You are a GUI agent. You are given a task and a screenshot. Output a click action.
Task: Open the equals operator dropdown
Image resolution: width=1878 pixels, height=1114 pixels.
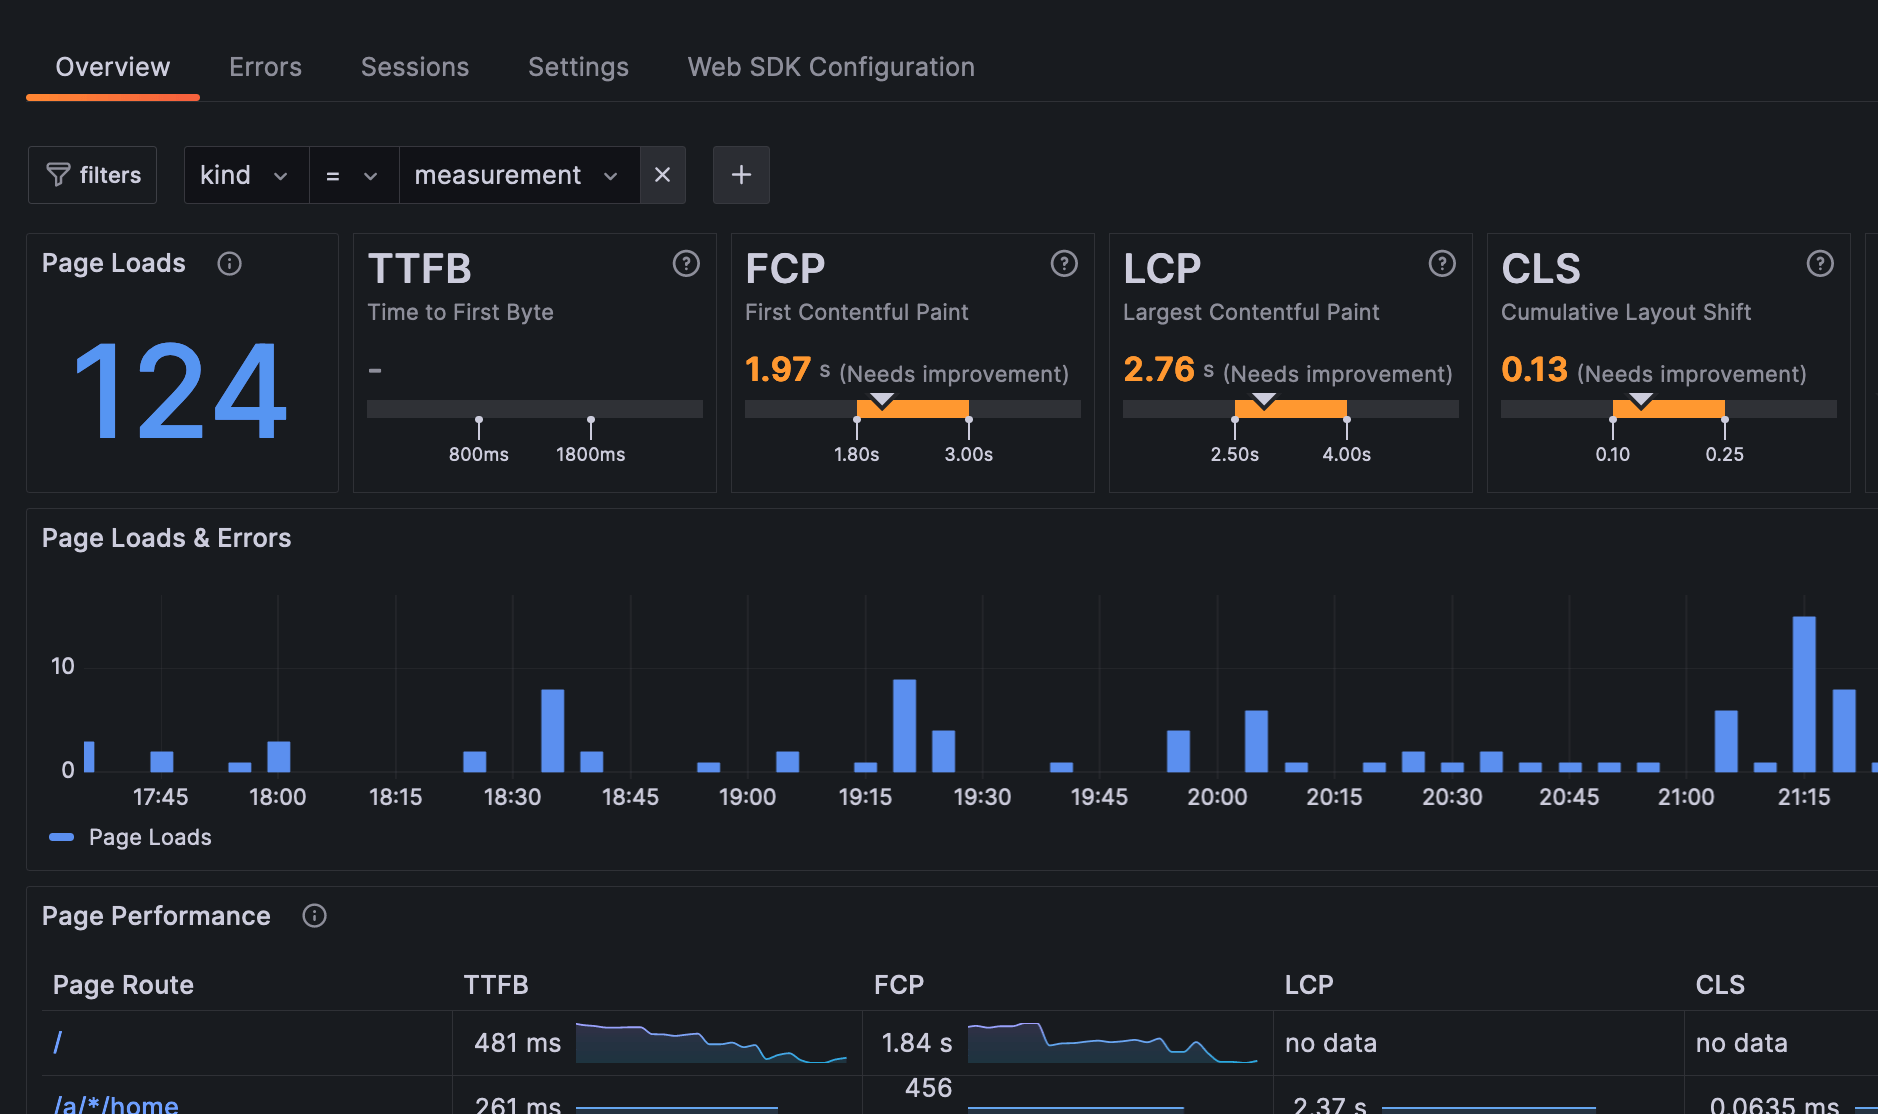pyautogui.click(x=353, y=175)
